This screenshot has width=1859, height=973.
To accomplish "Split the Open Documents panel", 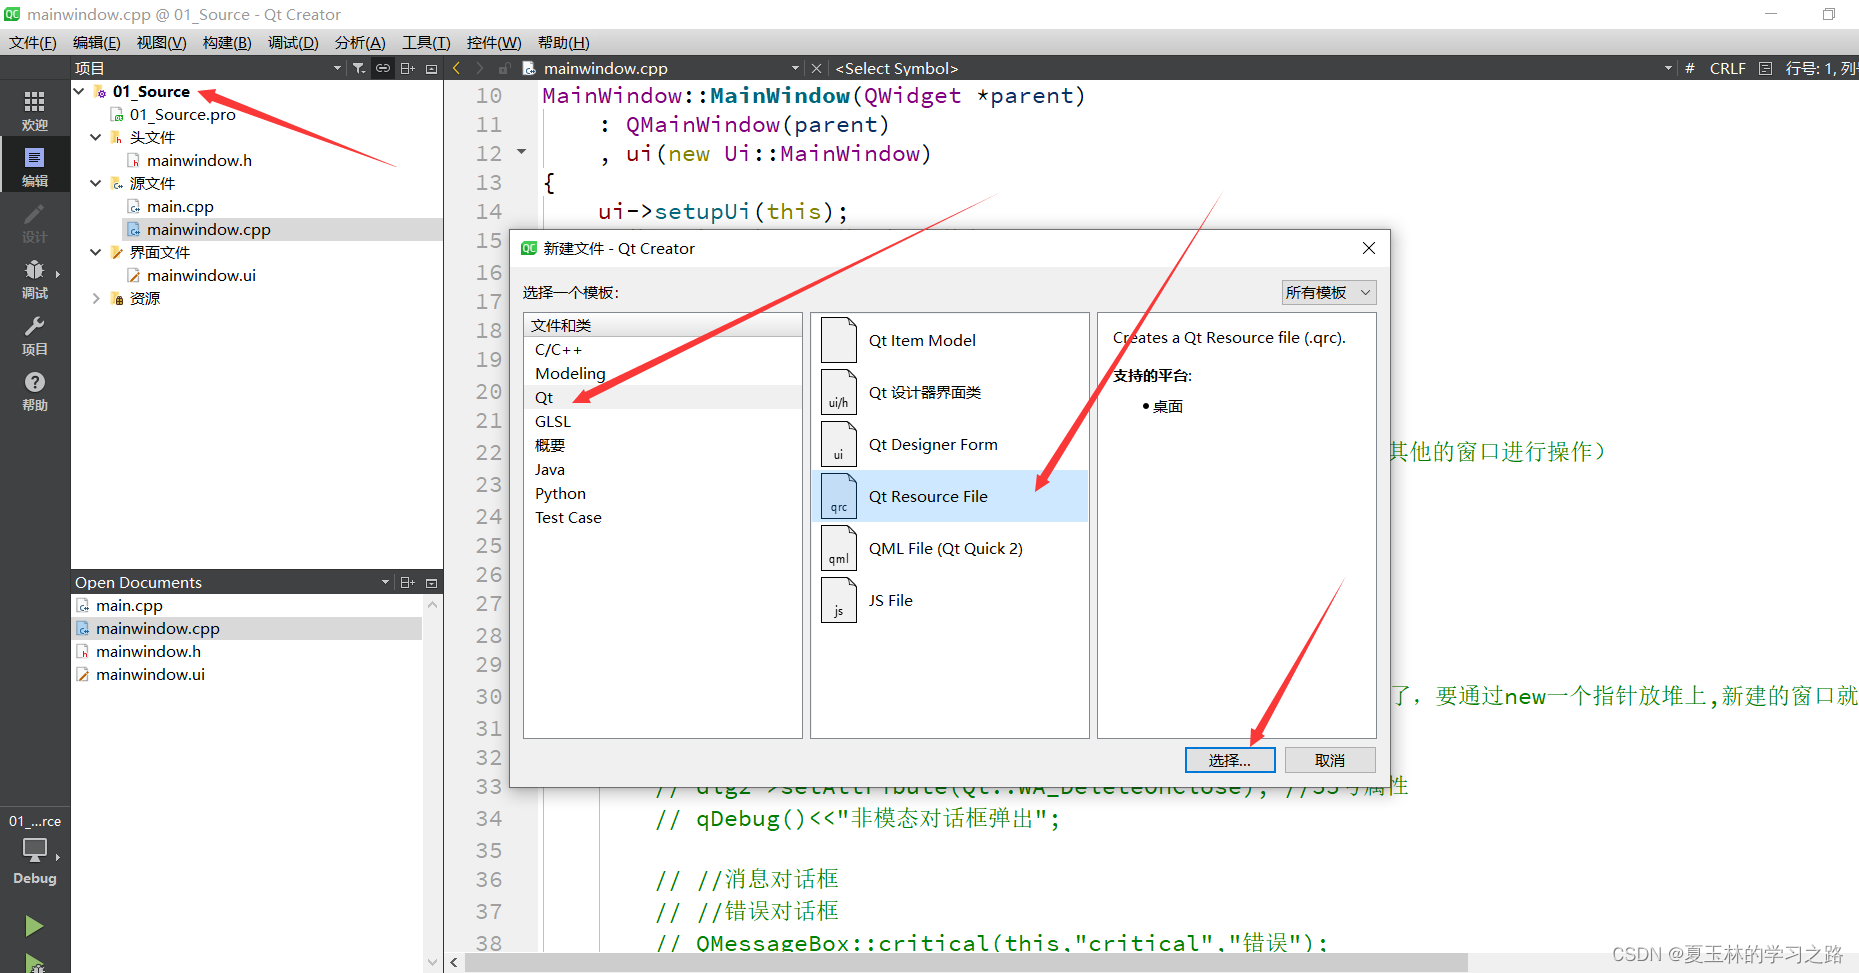I will click(x=407, y=582).
